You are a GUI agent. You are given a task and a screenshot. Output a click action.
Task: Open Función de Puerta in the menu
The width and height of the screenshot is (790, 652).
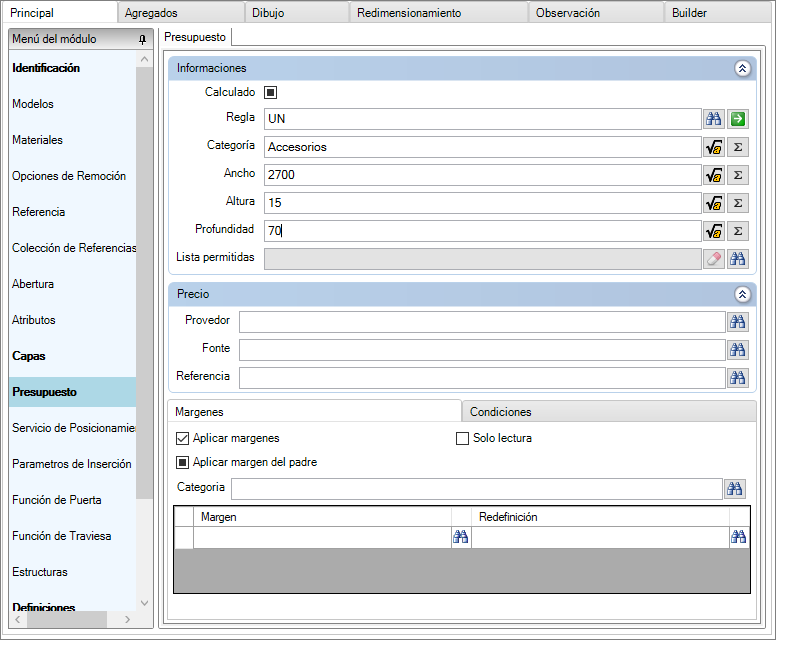click(x=57, y=500)
